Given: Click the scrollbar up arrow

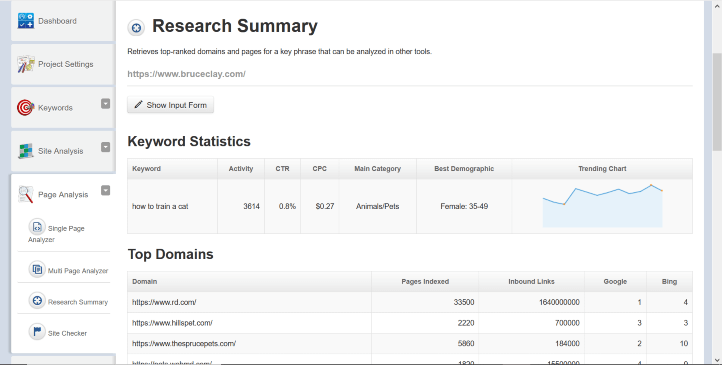Looking at the screenshot, I should [717, 6].
